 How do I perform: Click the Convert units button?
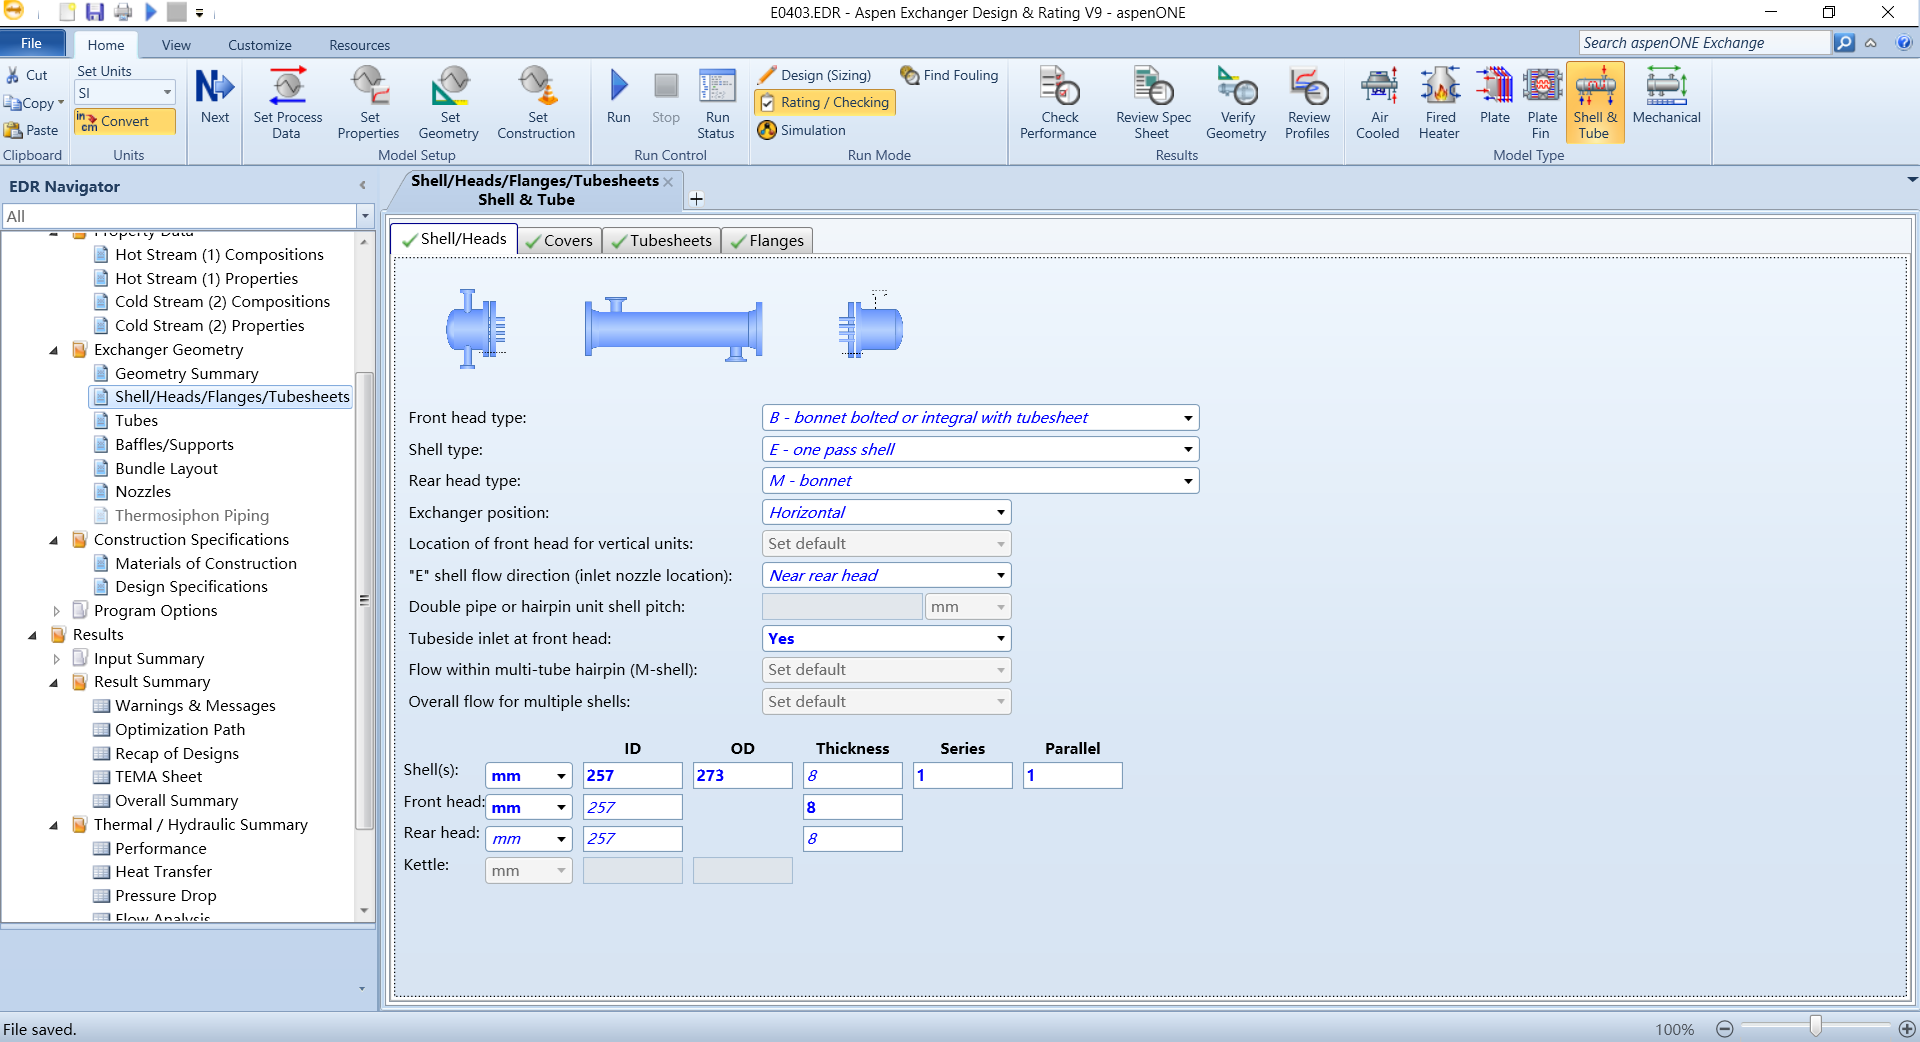click(x=125, y=121)
